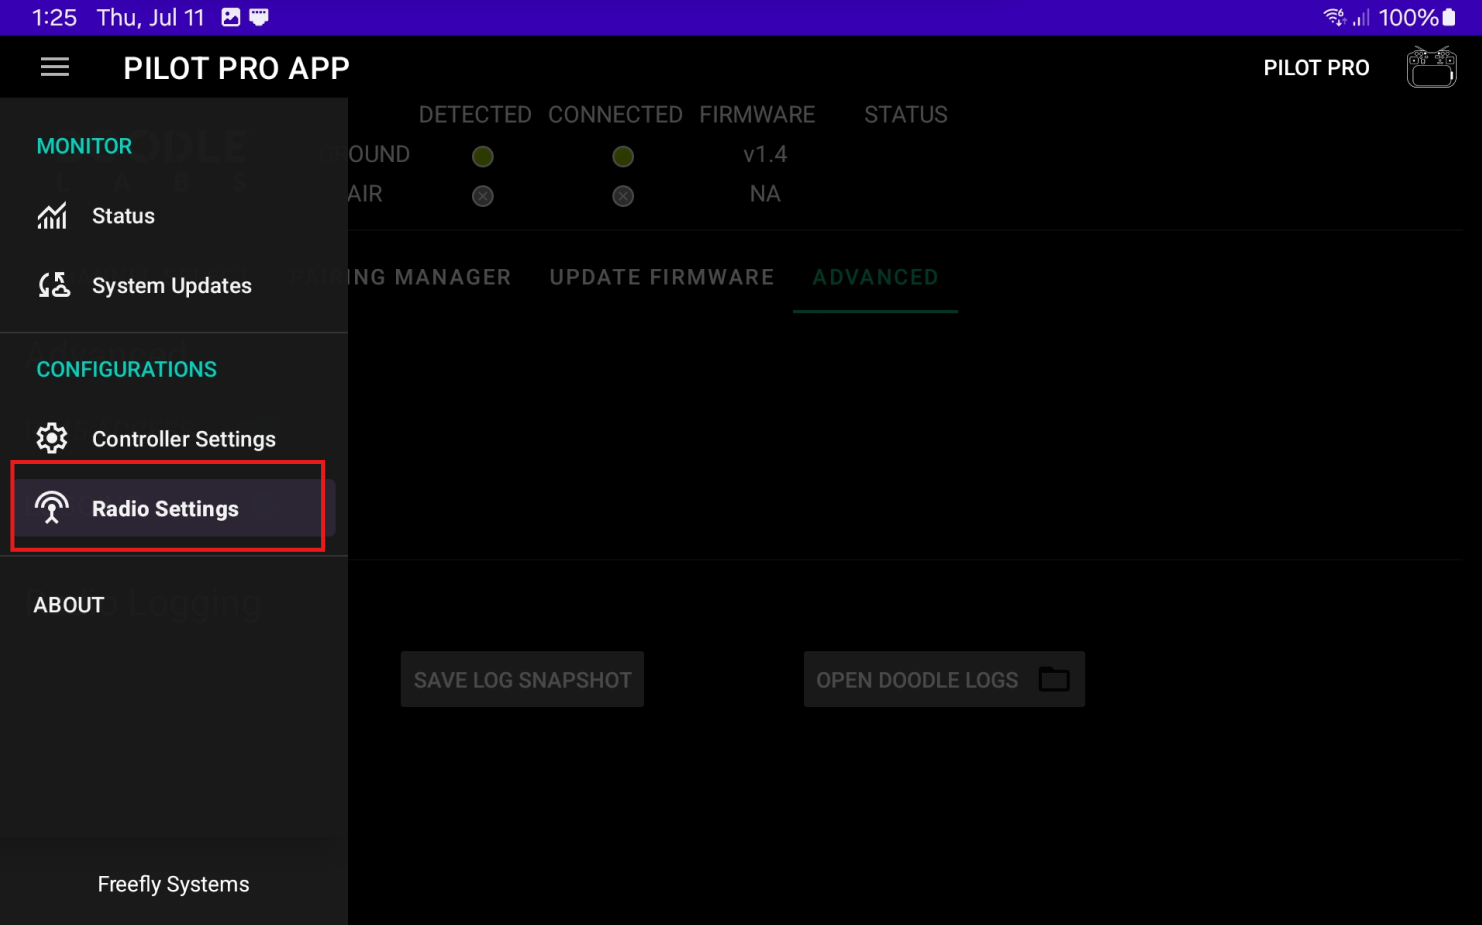Tap the controller icon beside PILOT PRO
The height and width of the screenshot is (925, 1482).
coord(1431,68)
